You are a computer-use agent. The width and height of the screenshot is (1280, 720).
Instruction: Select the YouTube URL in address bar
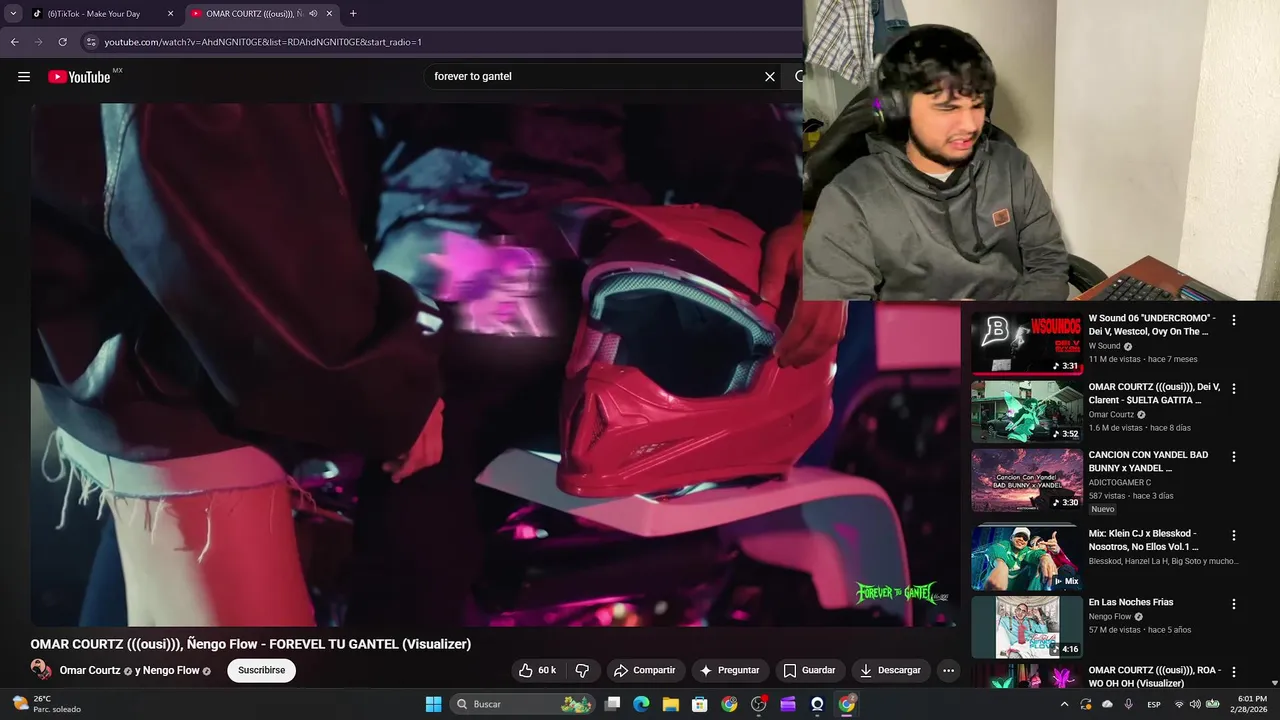(263, 42)
